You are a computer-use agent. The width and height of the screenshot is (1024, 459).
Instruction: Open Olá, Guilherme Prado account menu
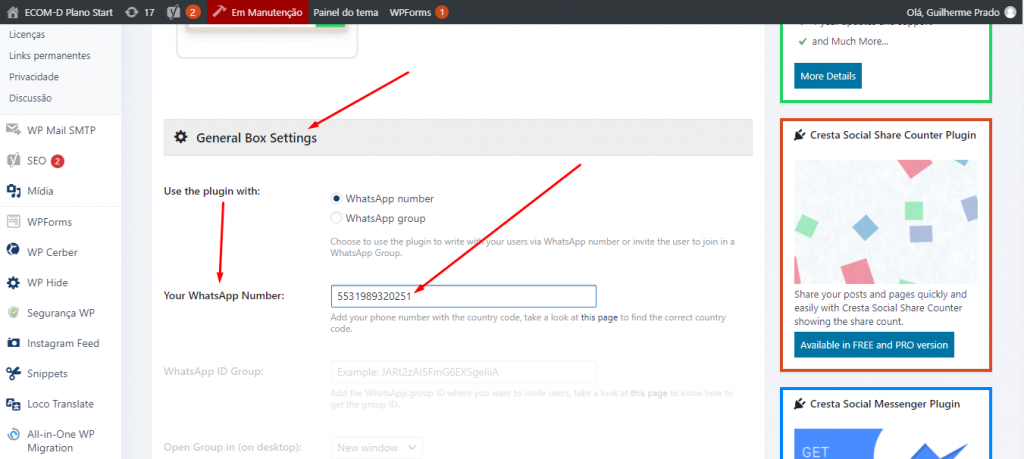(963, 12)
